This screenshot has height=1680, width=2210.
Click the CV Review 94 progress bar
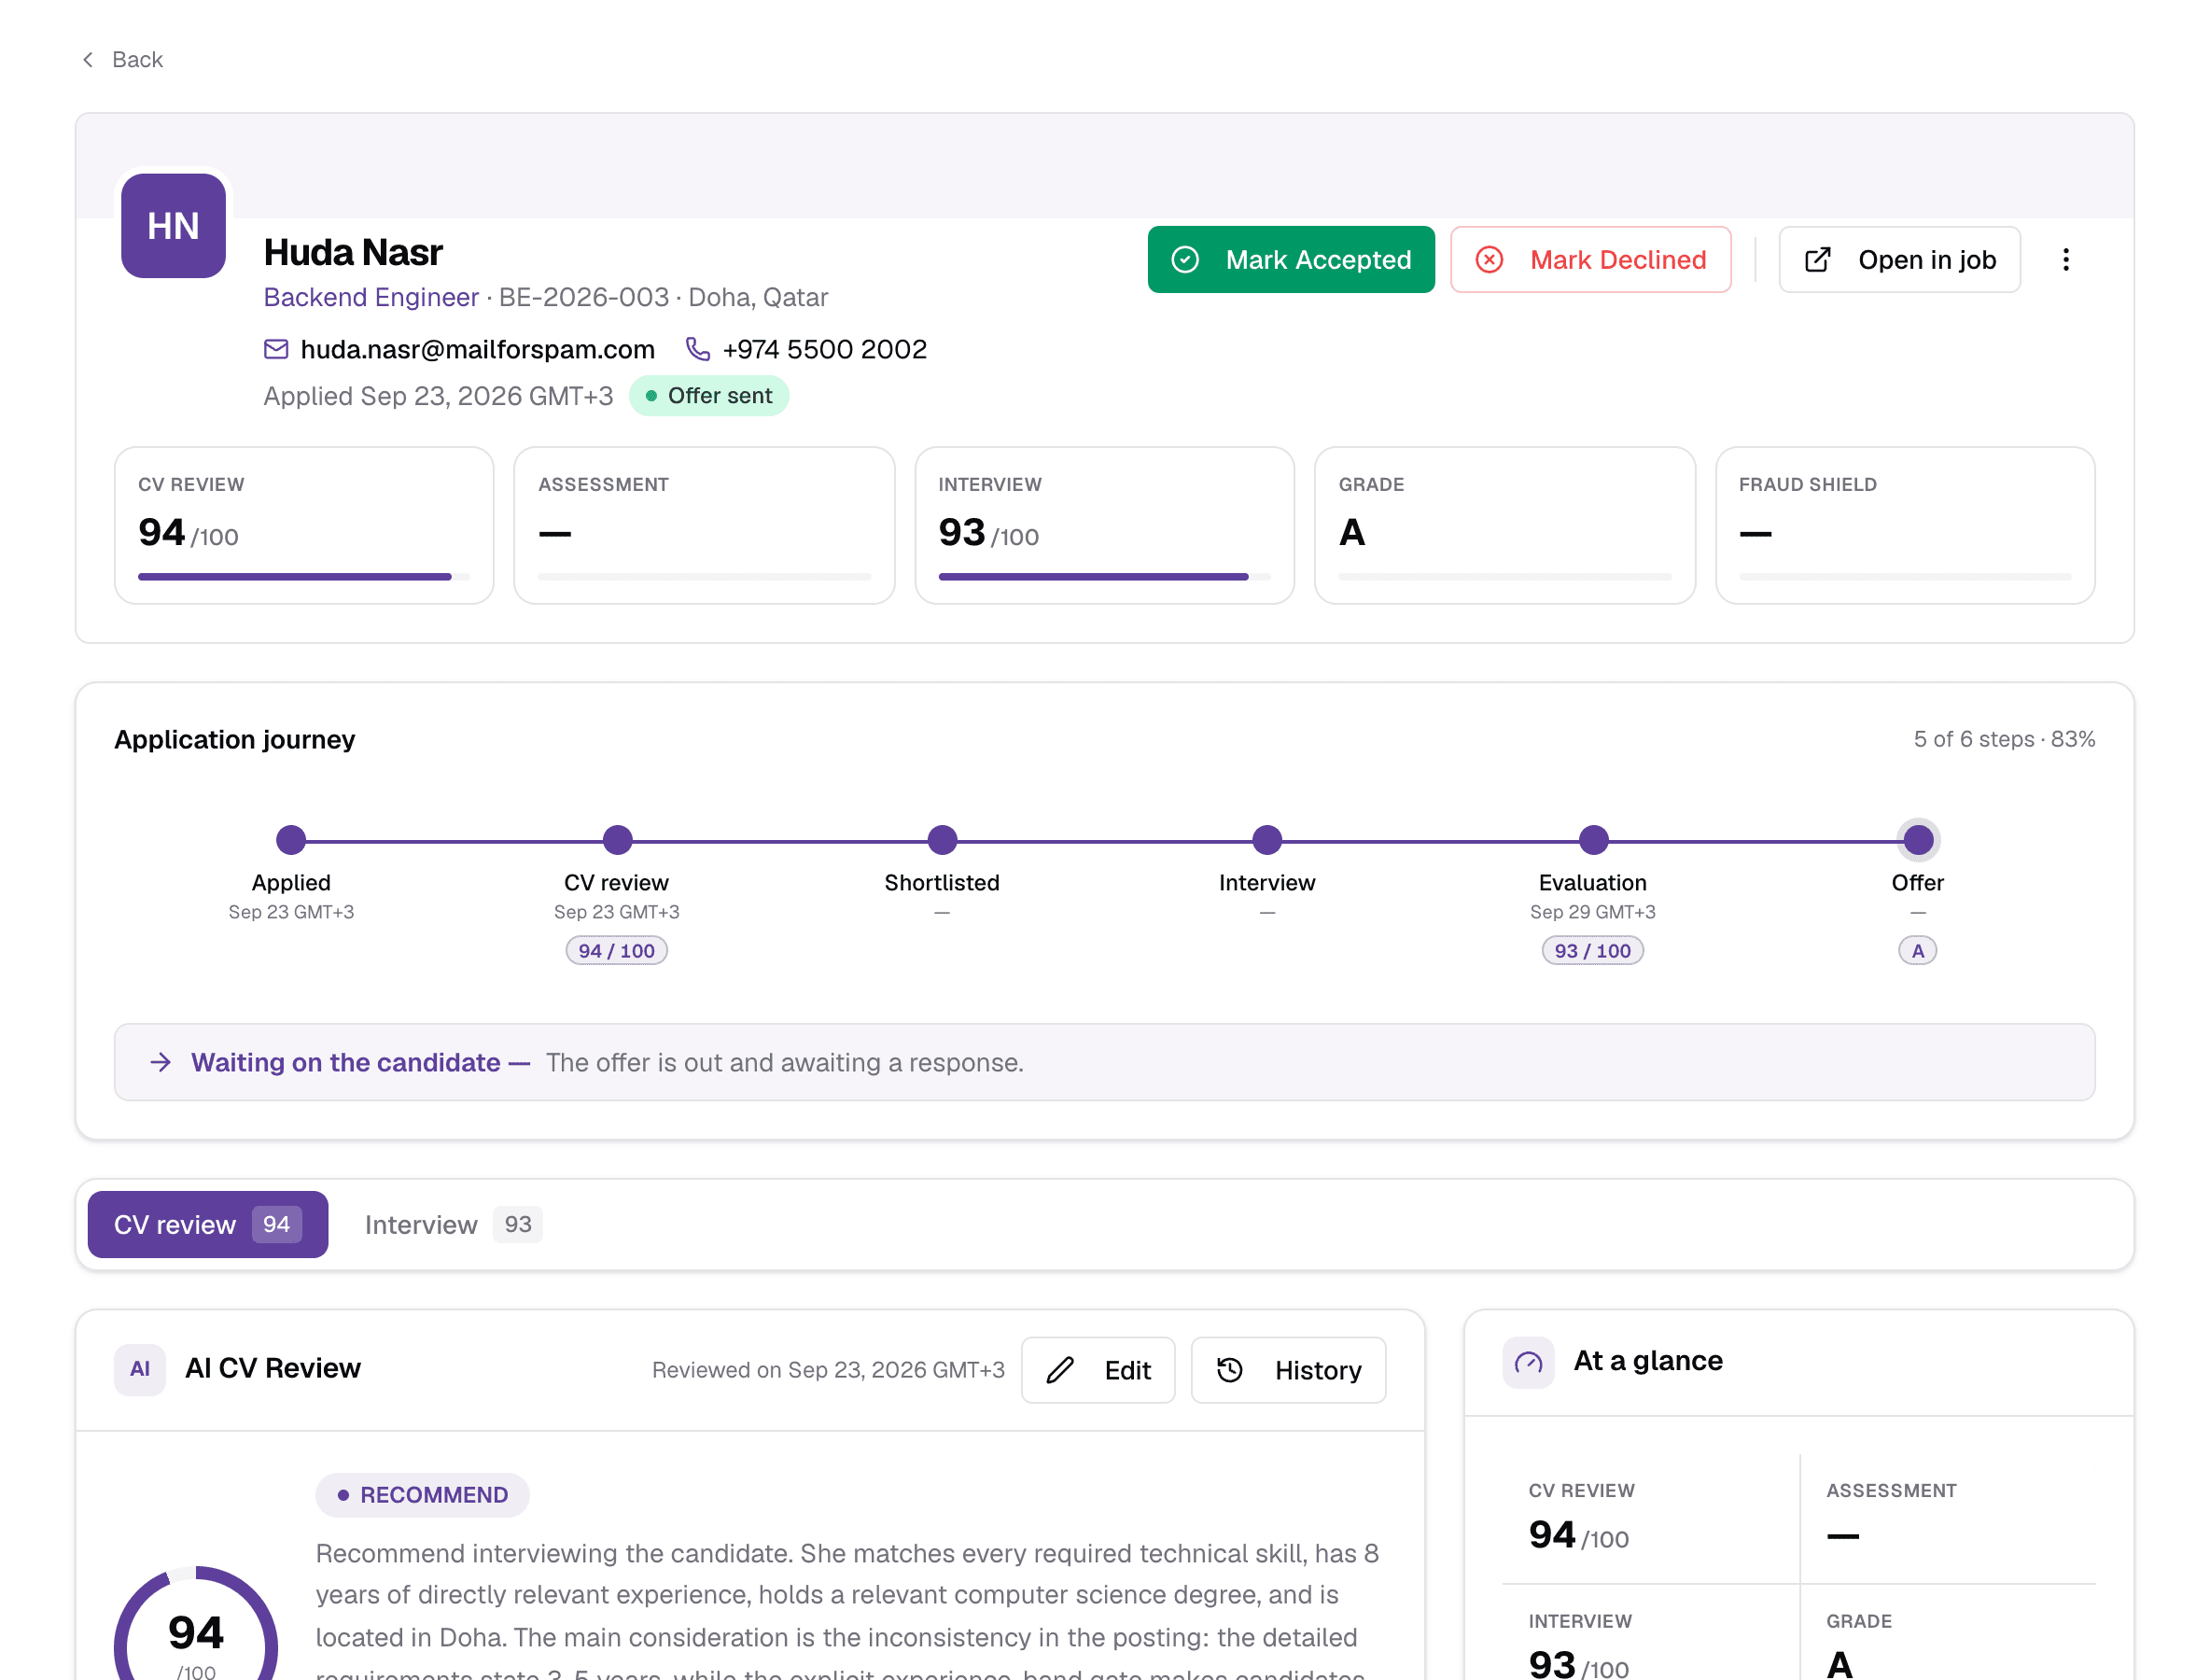[x=304, y=577]
